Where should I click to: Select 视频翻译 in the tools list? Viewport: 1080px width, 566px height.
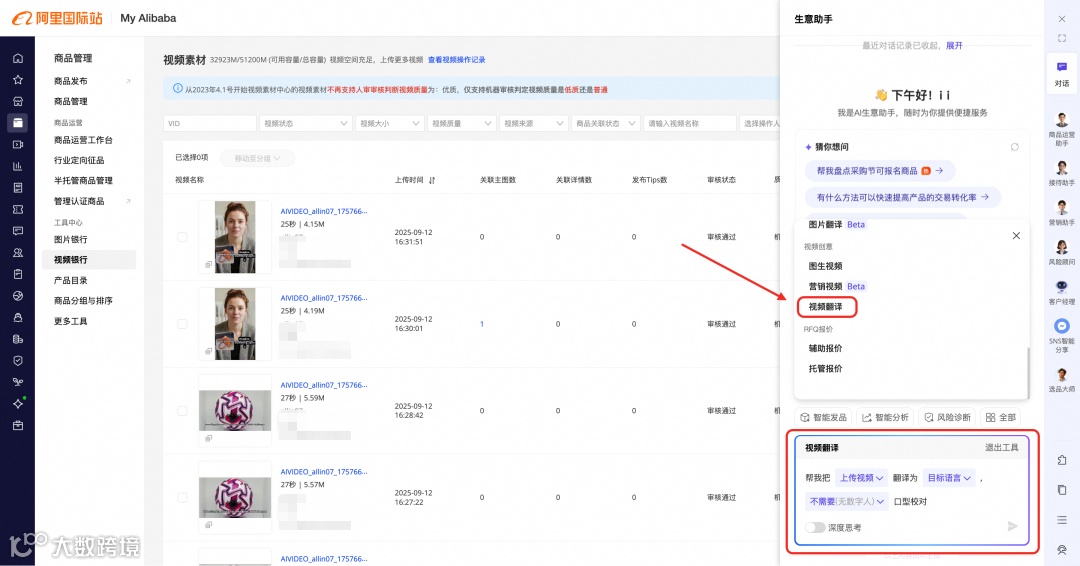click(826, 307)
